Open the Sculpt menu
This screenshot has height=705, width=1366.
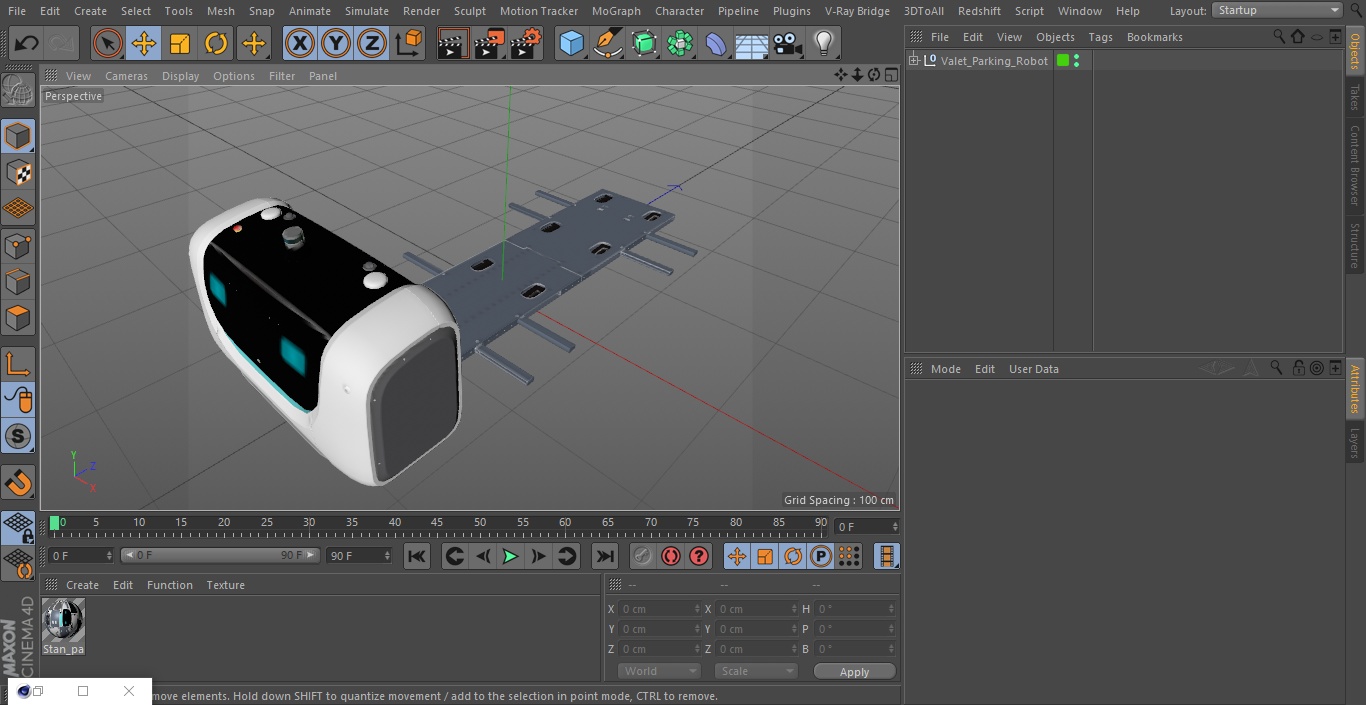[469, 11]
